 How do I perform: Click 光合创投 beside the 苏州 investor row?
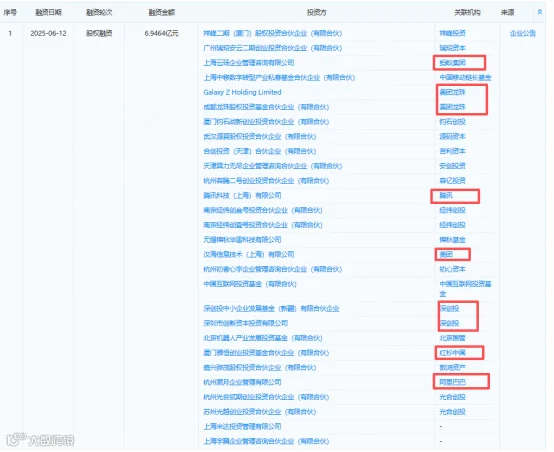pos(452,412)
